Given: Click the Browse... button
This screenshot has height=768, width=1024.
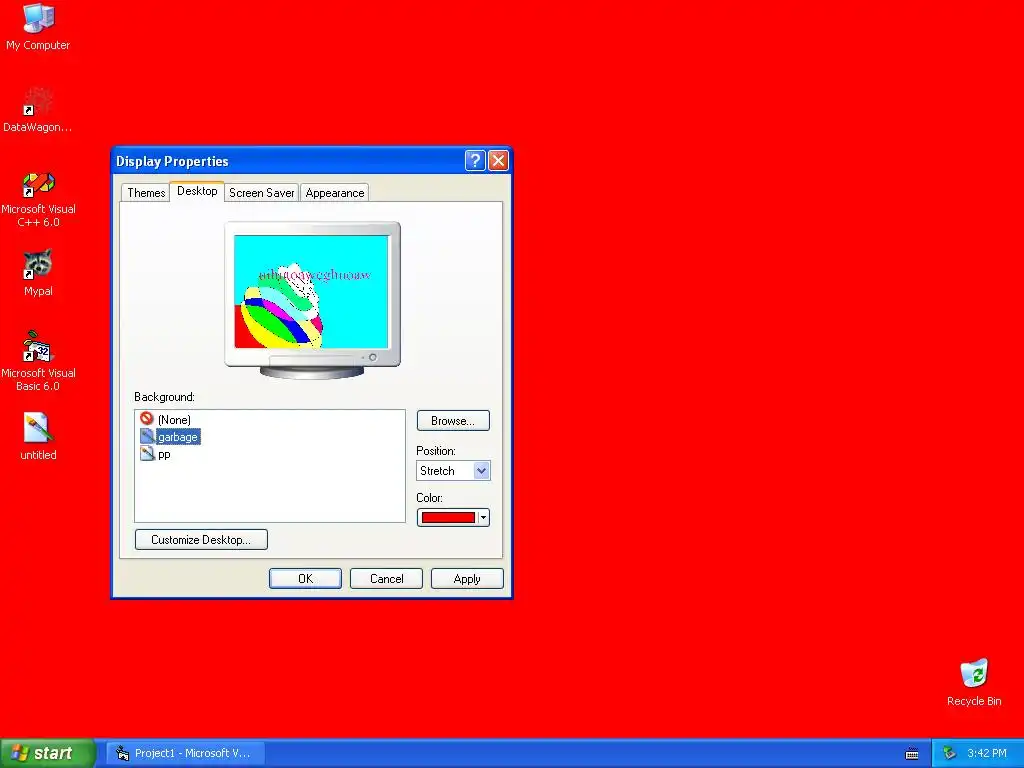Looking at the screenshot, I should (x=453, y=421).
